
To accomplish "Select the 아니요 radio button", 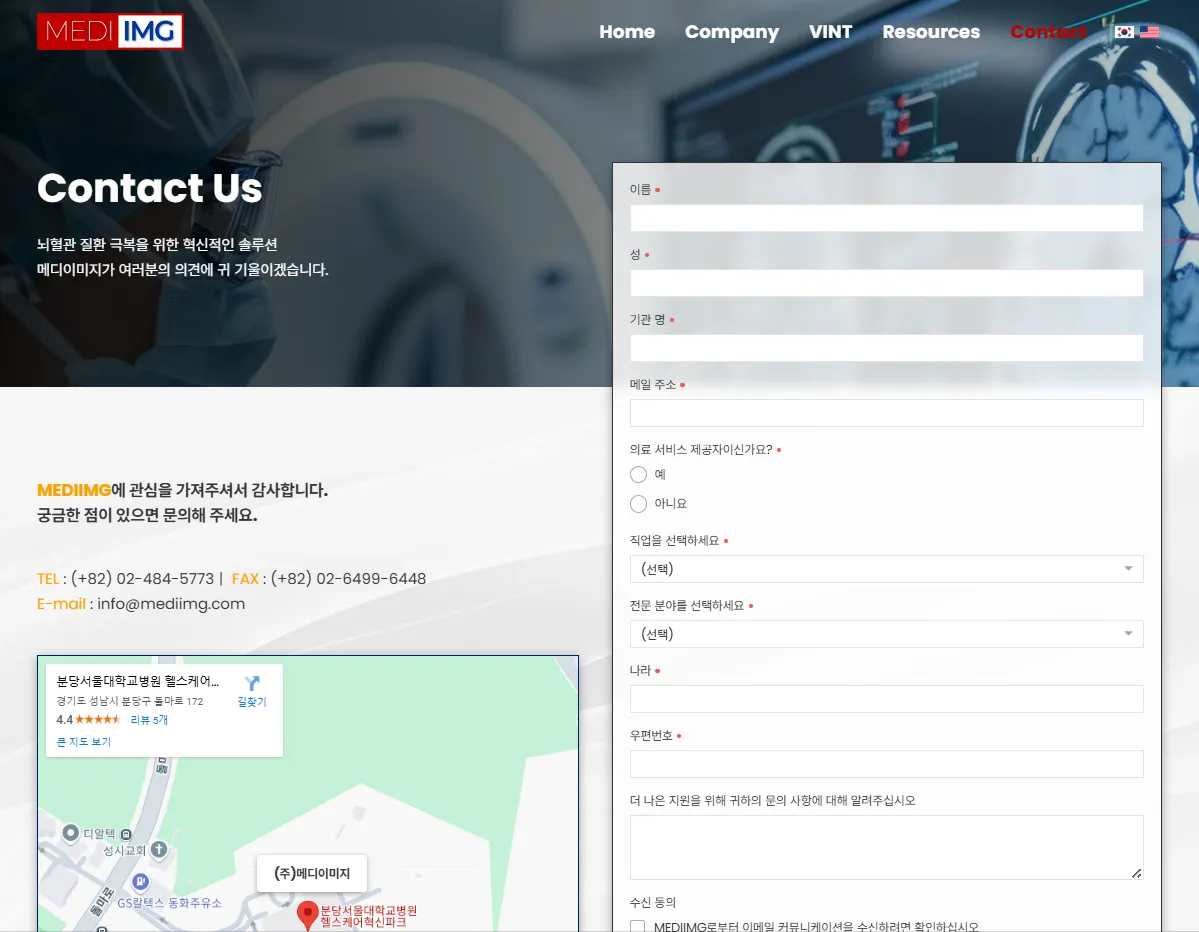I will pyautogui.click(x=638, y=504).
